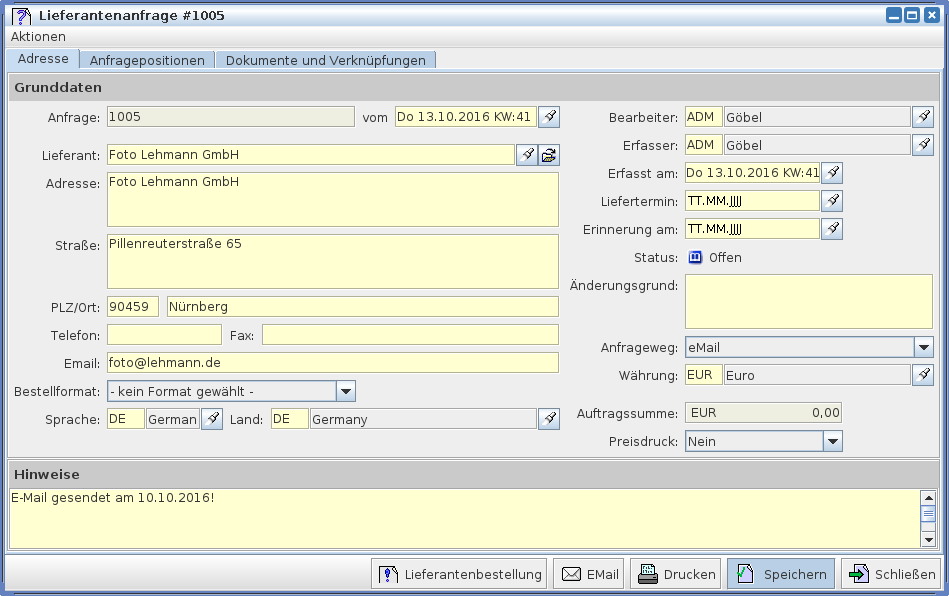Click the lookup icon beside the Erfasser field
Viewport: 949px width, 596px height.
pyautogui.click(x=923, y=145)
